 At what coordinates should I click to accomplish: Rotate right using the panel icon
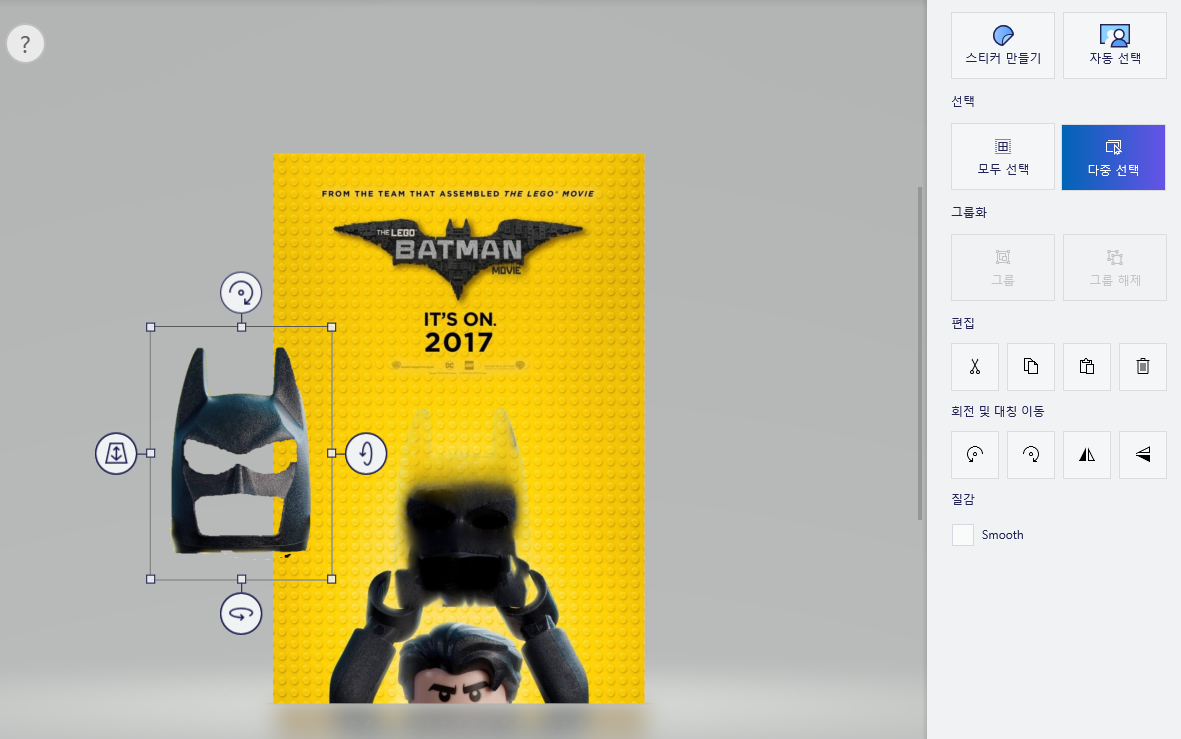coord(1030,455)
